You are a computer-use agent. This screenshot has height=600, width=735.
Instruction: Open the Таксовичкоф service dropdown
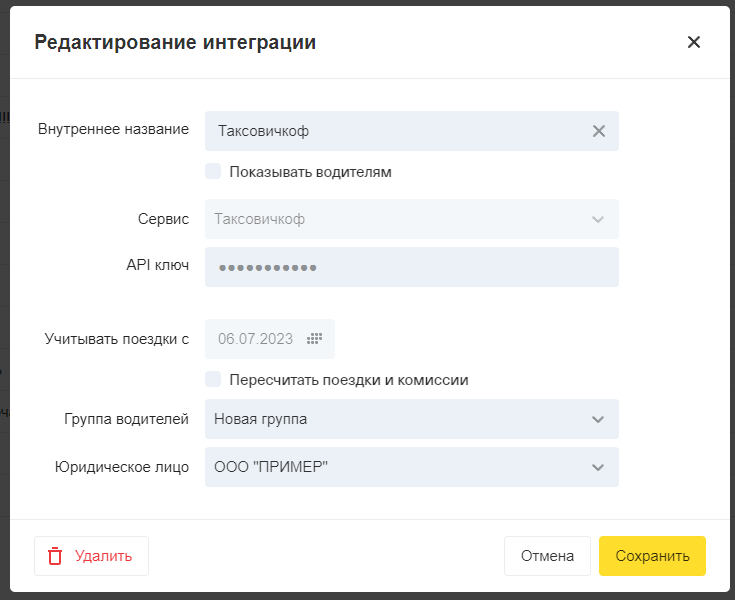400,219
